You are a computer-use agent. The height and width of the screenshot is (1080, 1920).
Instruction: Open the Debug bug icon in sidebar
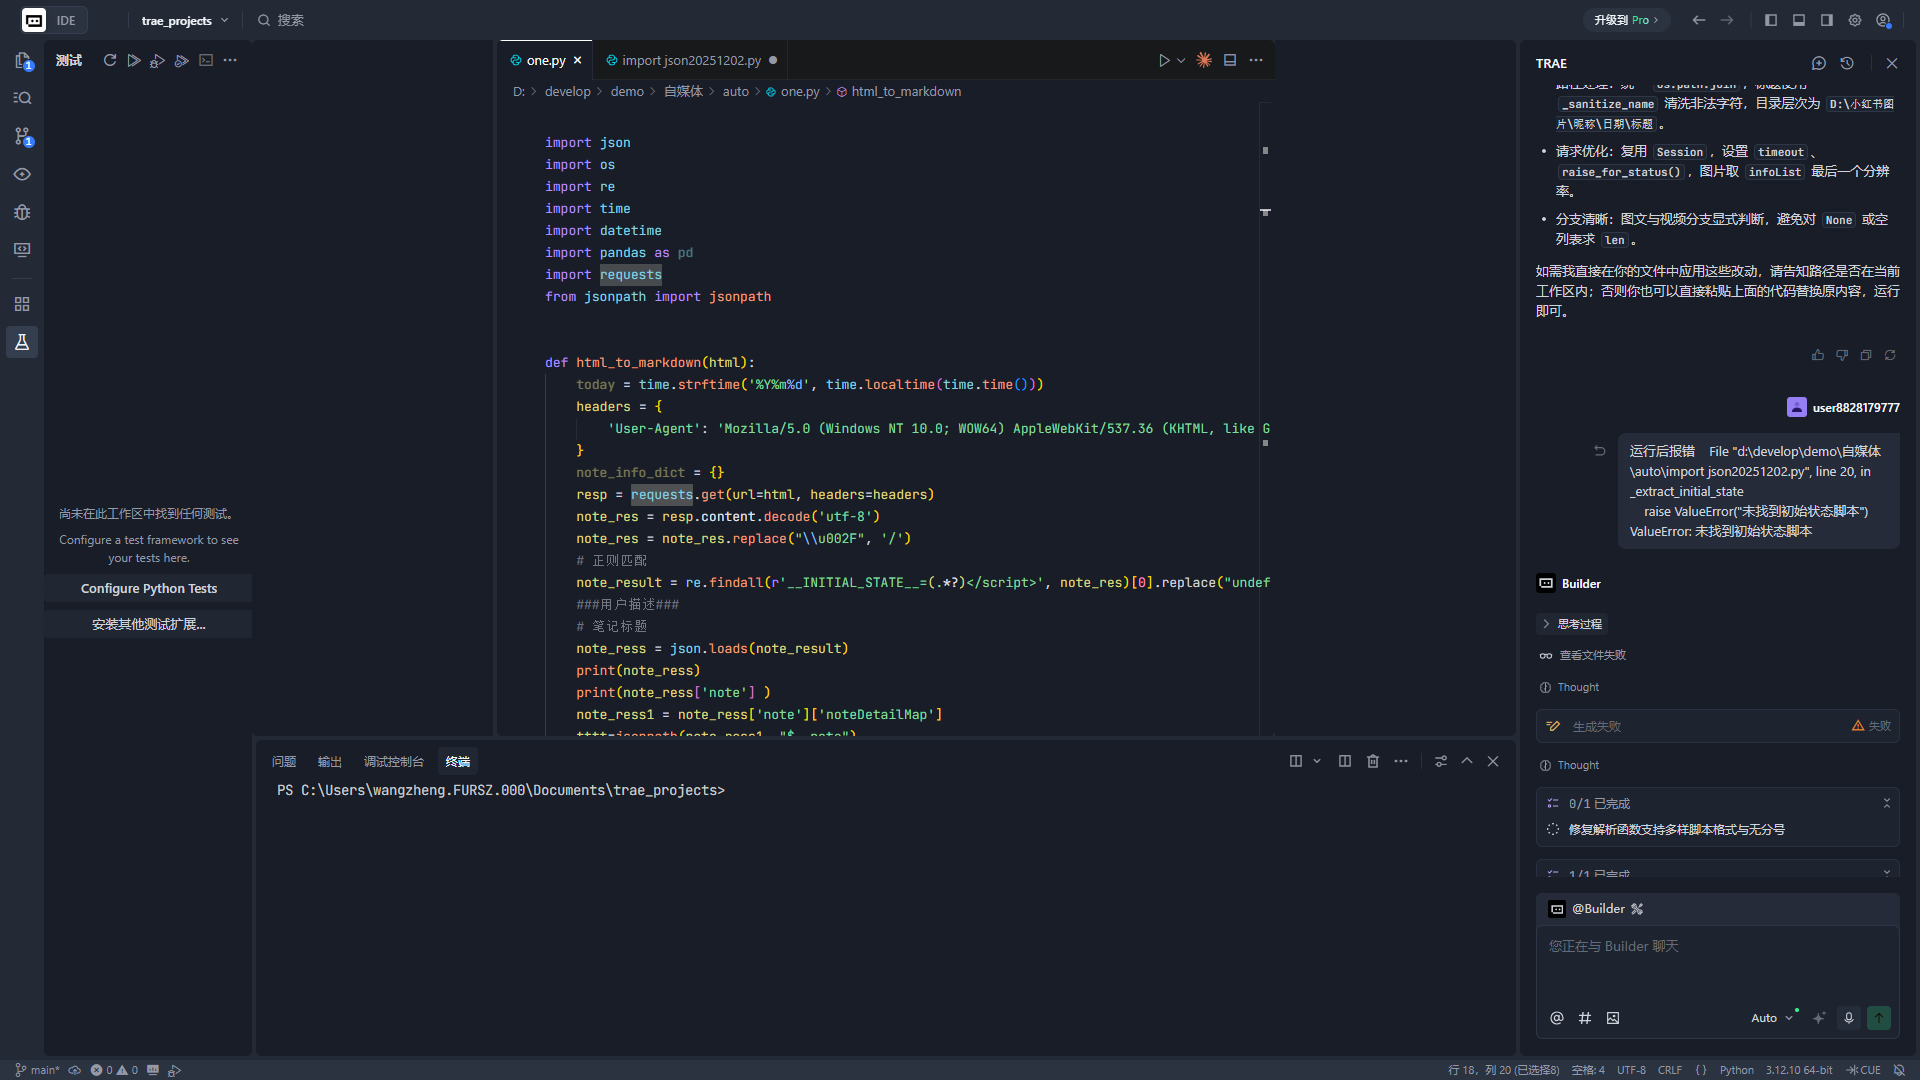pos(22,212)
